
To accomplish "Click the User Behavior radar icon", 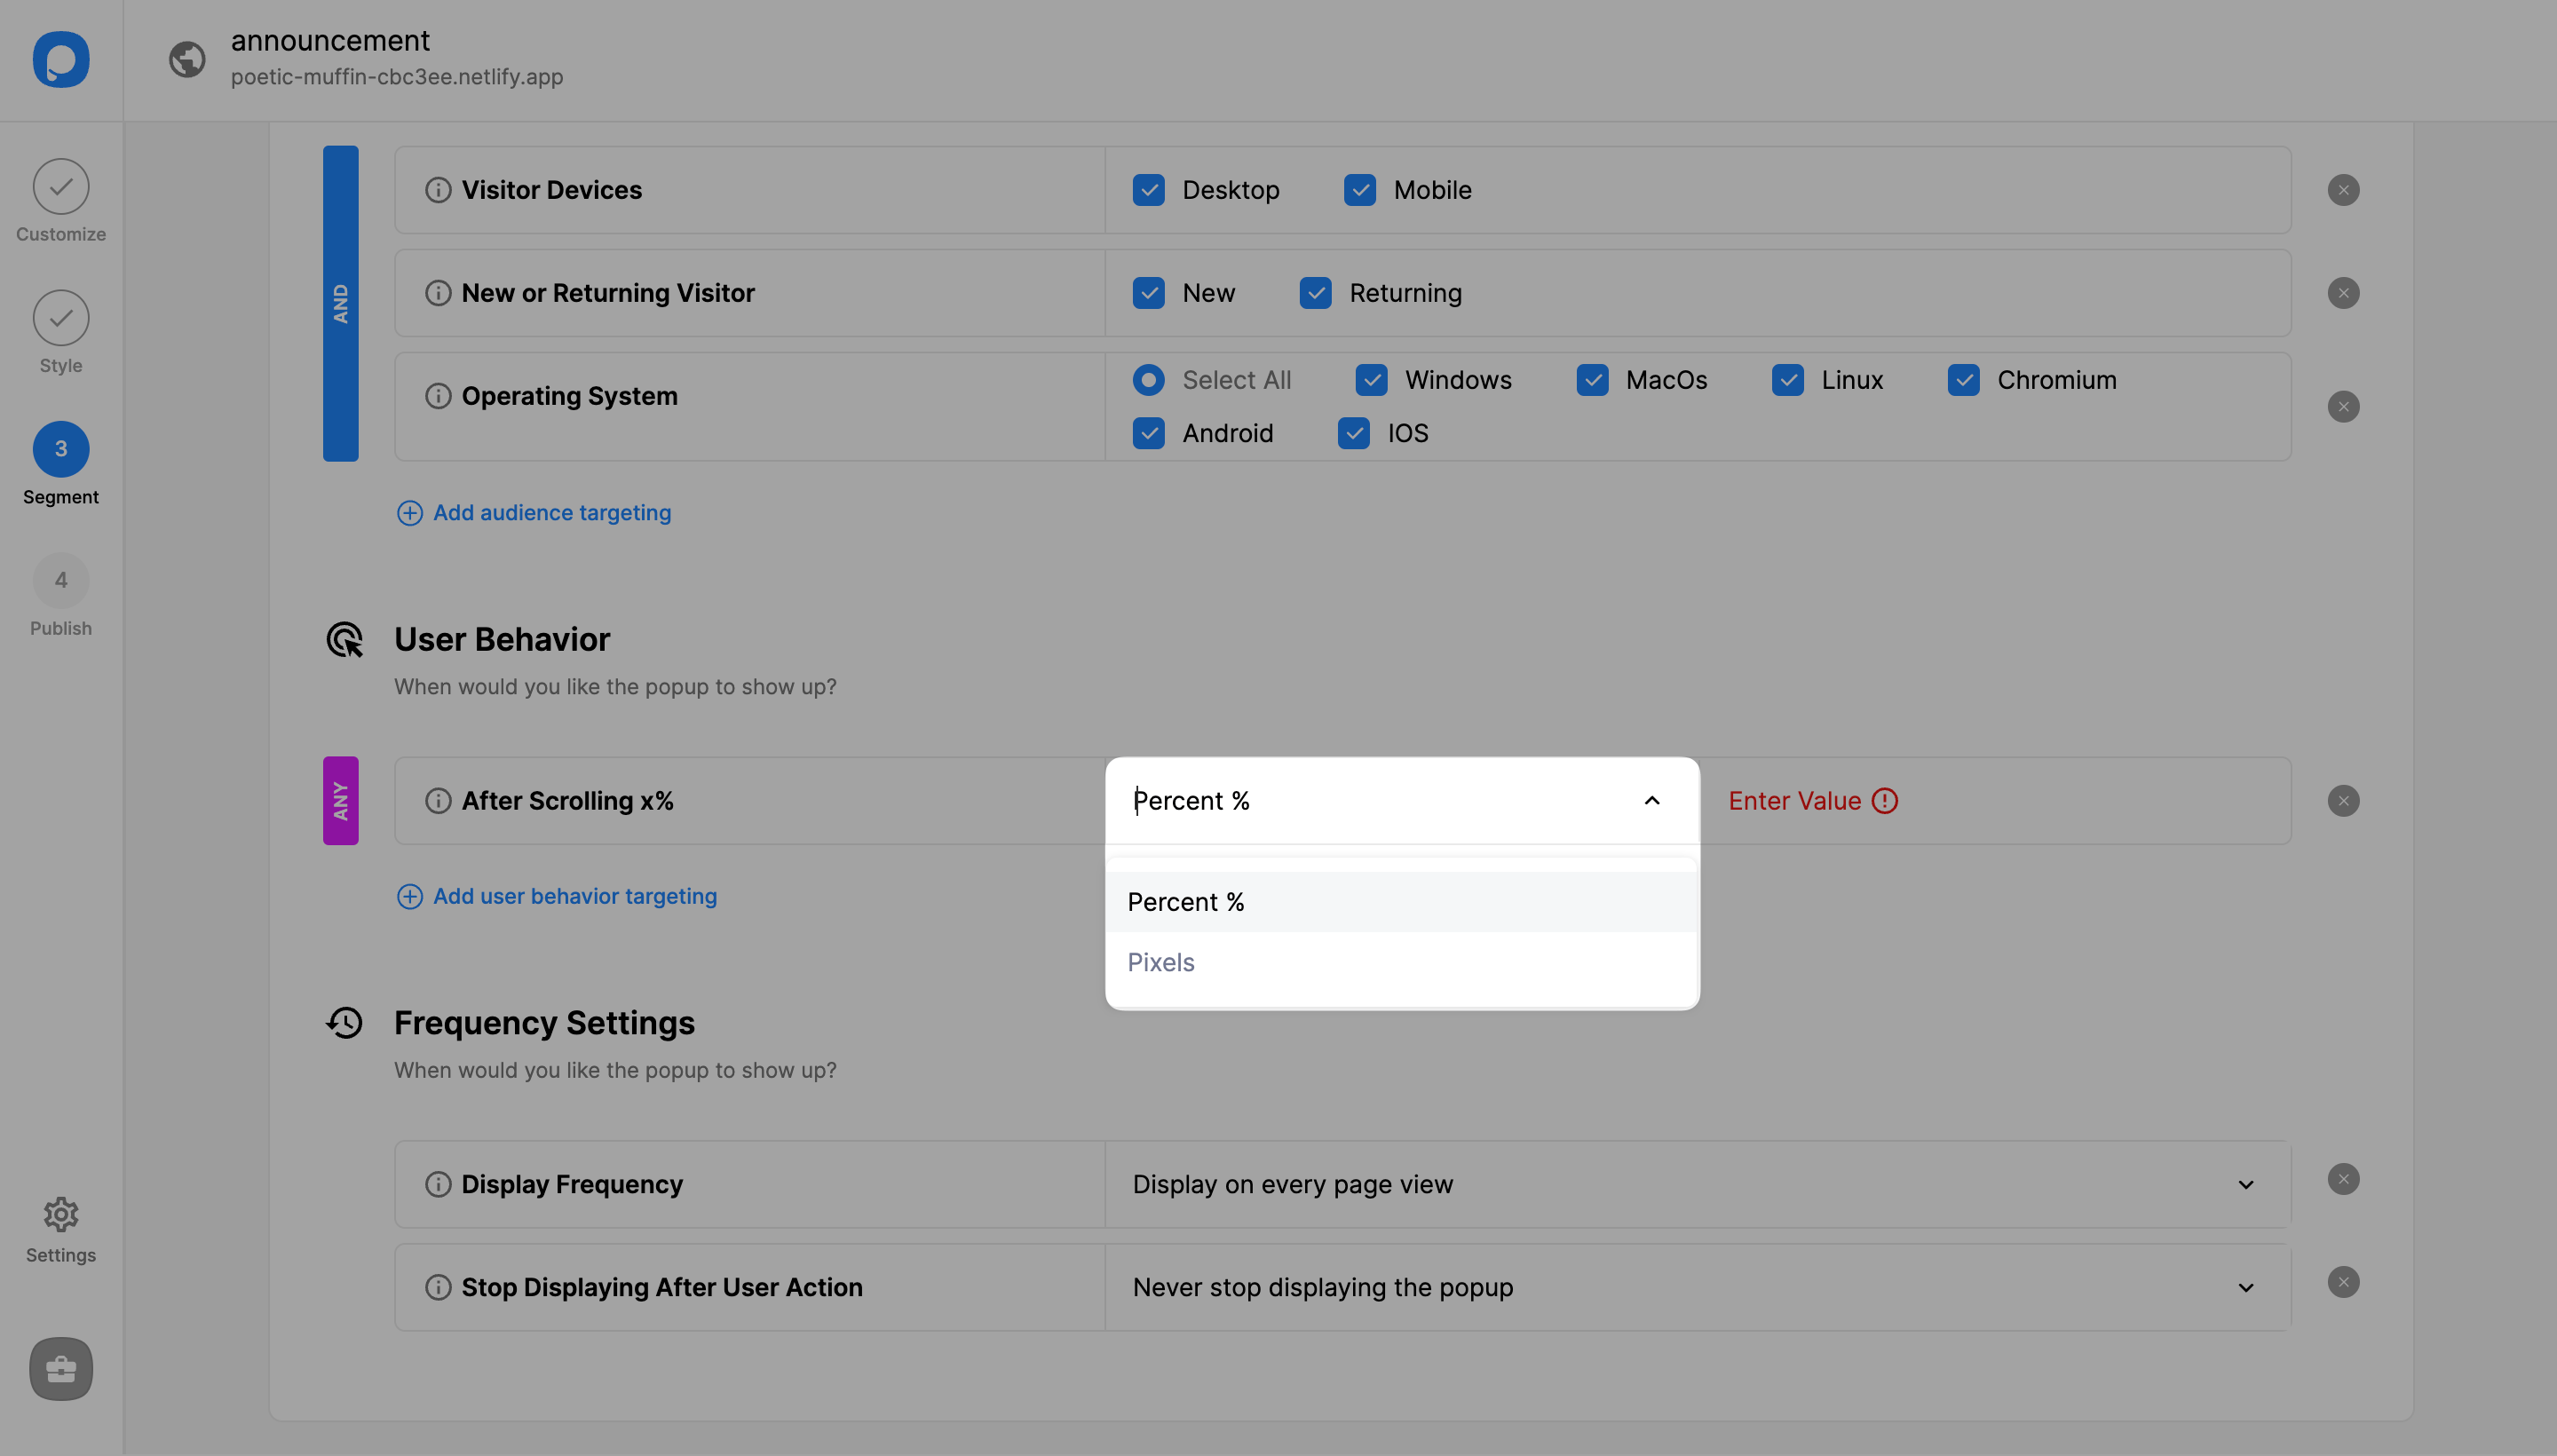I will (x=344, y=637).
